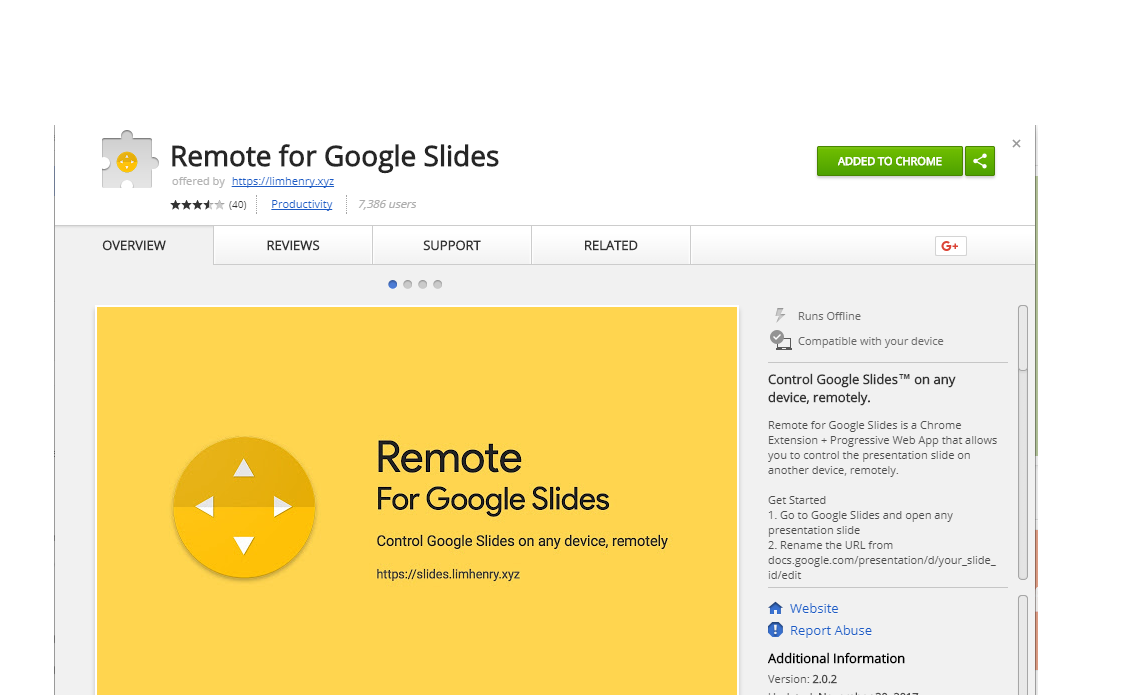
Task: Click the Control Google Slides™ summary heading
Action: pyautogui.click(x=862, y=388)
